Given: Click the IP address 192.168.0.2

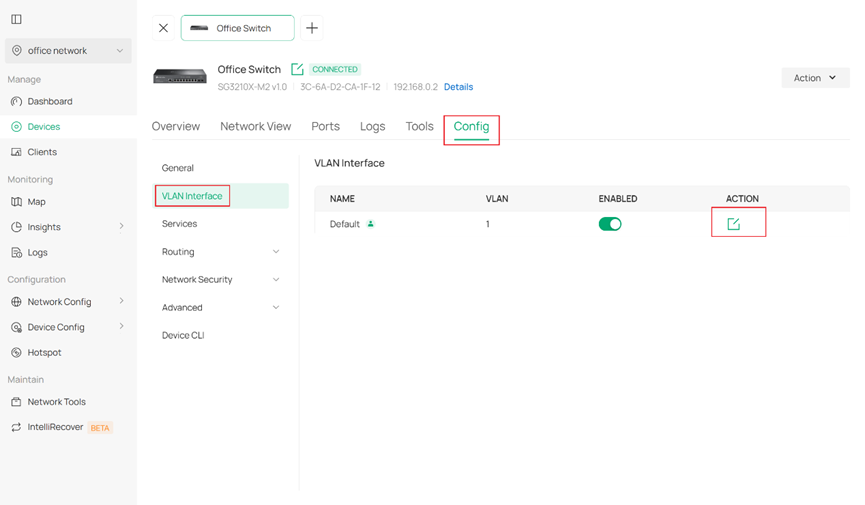Looking at the screenshot, I should coord(415,87).
